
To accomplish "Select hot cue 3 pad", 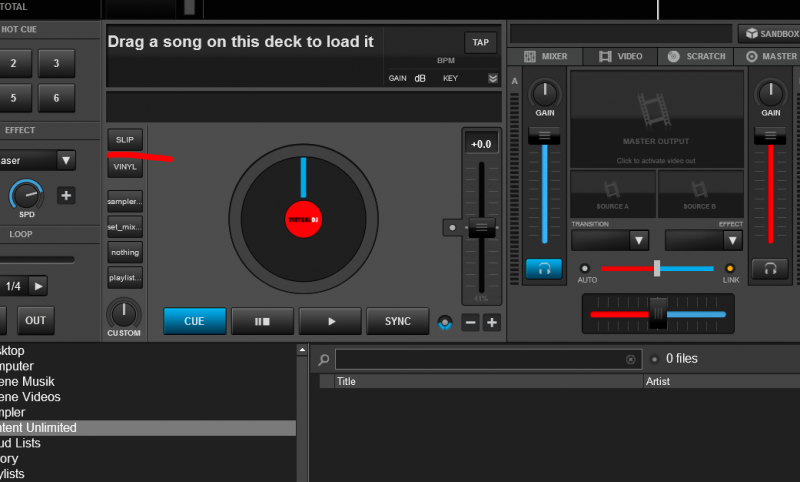I will 57,63.
